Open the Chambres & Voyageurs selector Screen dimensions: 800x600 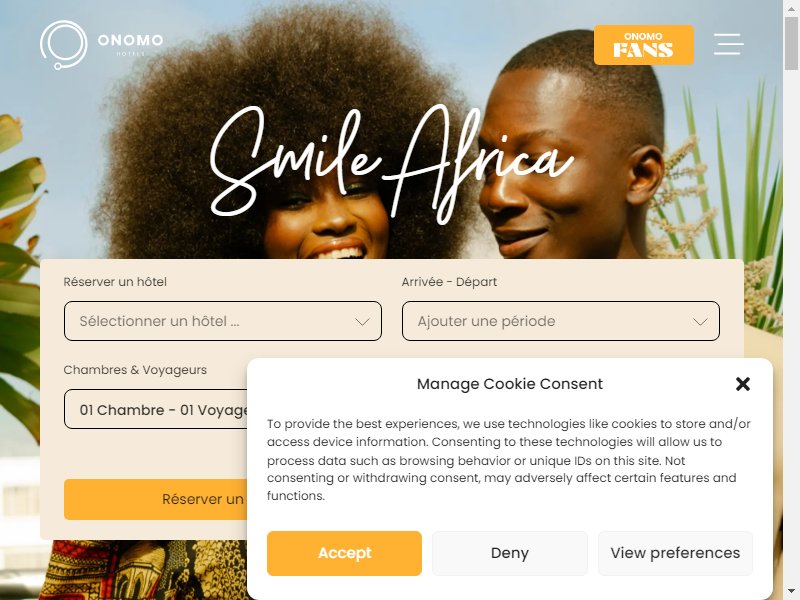pyautogui.click(x=156, y=409)
